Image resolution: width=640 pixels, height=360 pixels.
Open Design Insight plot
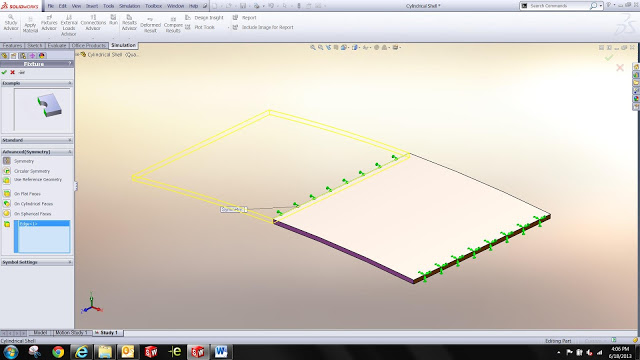click(x=204, y=18)
